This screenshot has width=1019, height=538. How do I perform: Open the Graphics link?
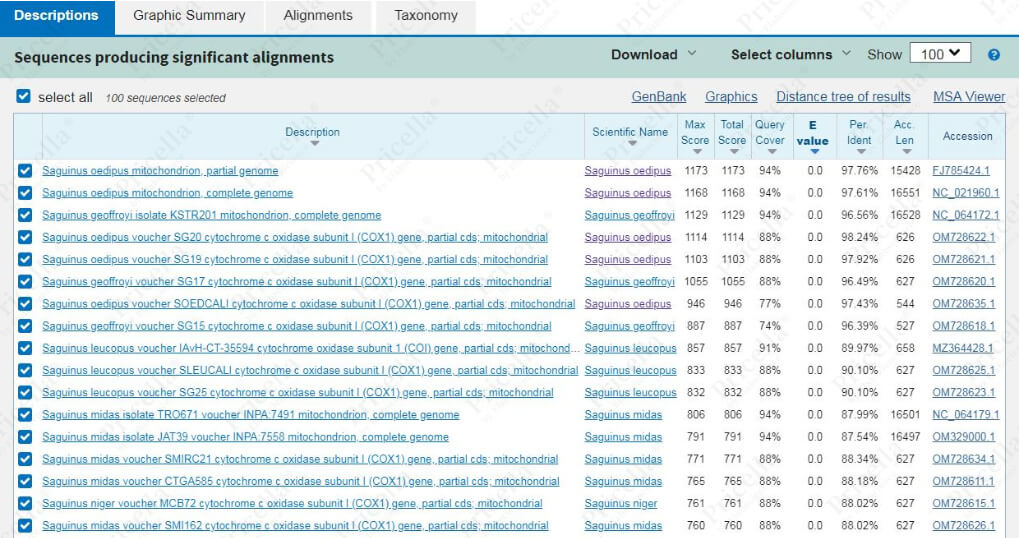(x=731, y=97)
